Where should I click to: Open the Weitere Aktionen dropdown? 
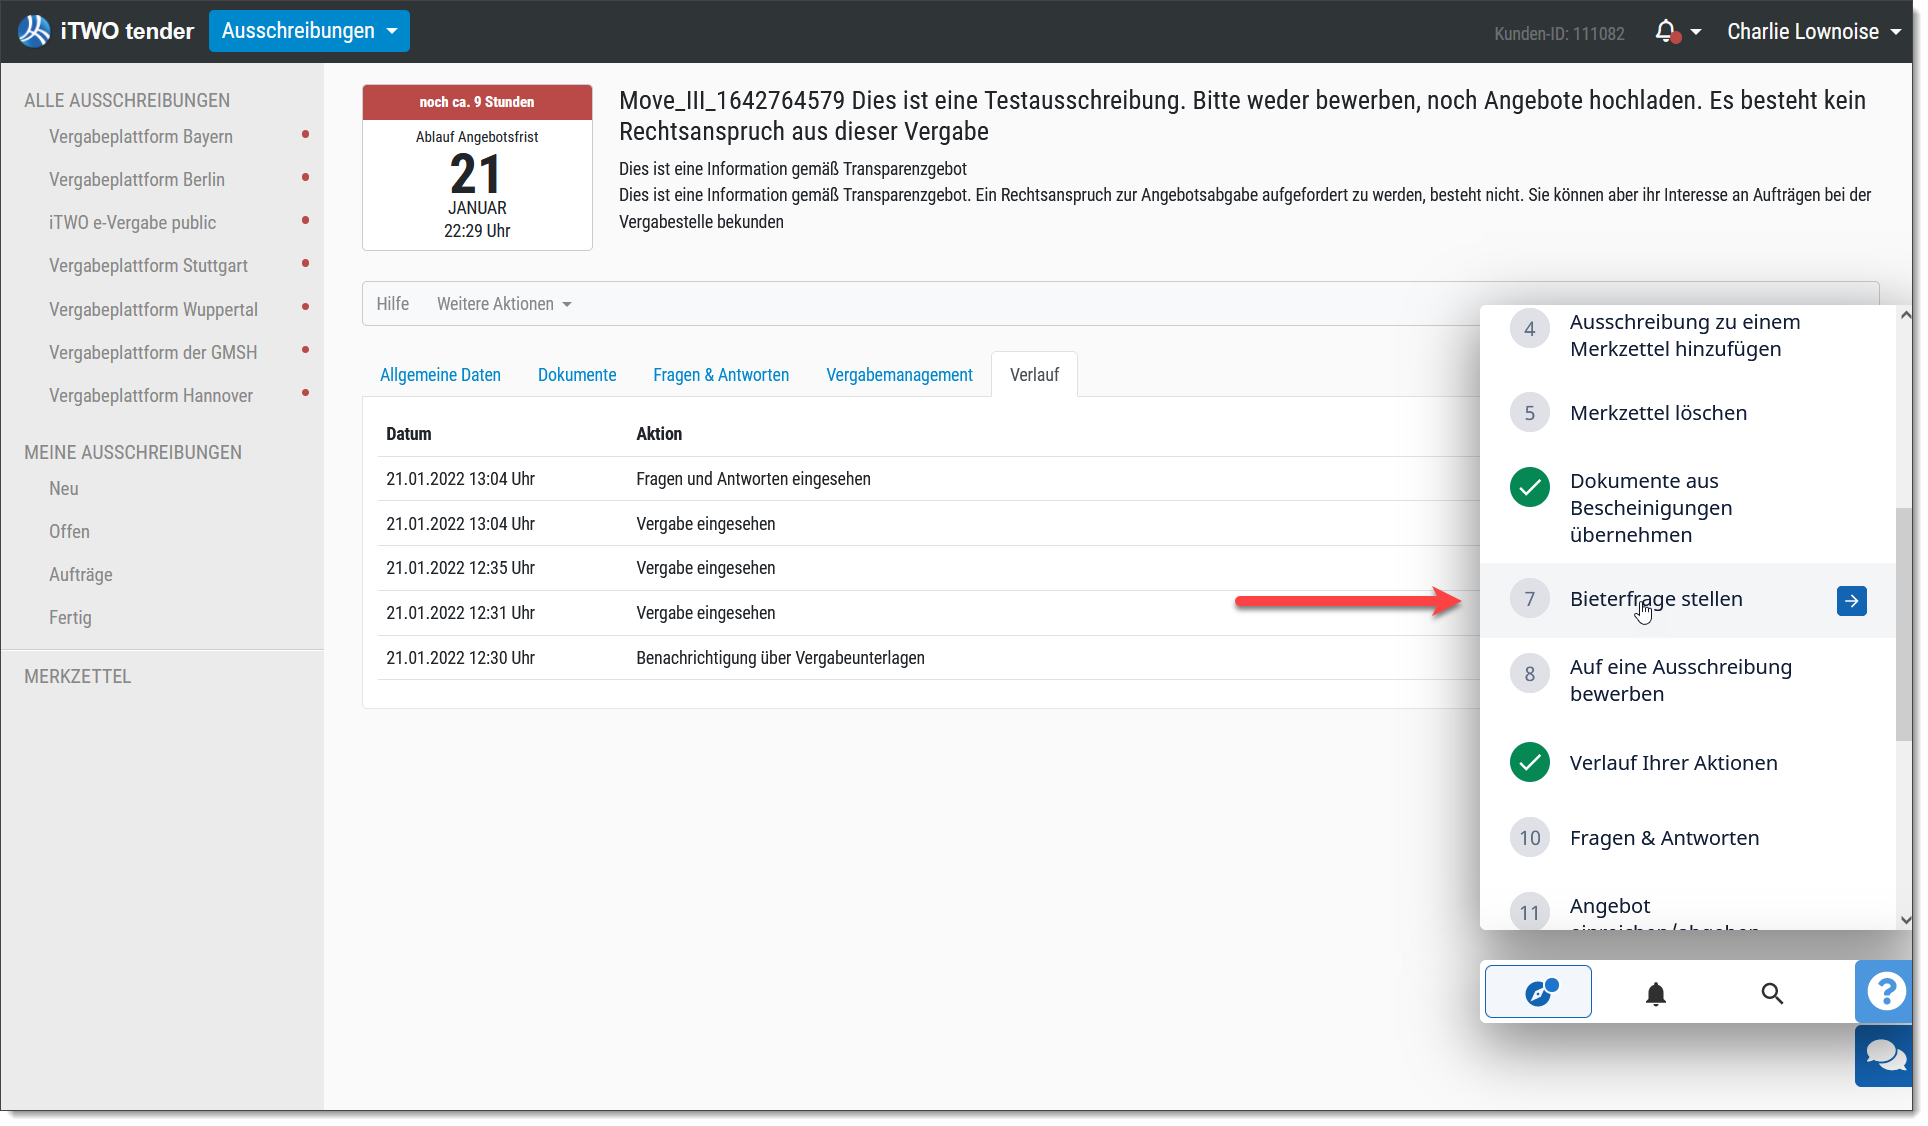coord(504,304)
